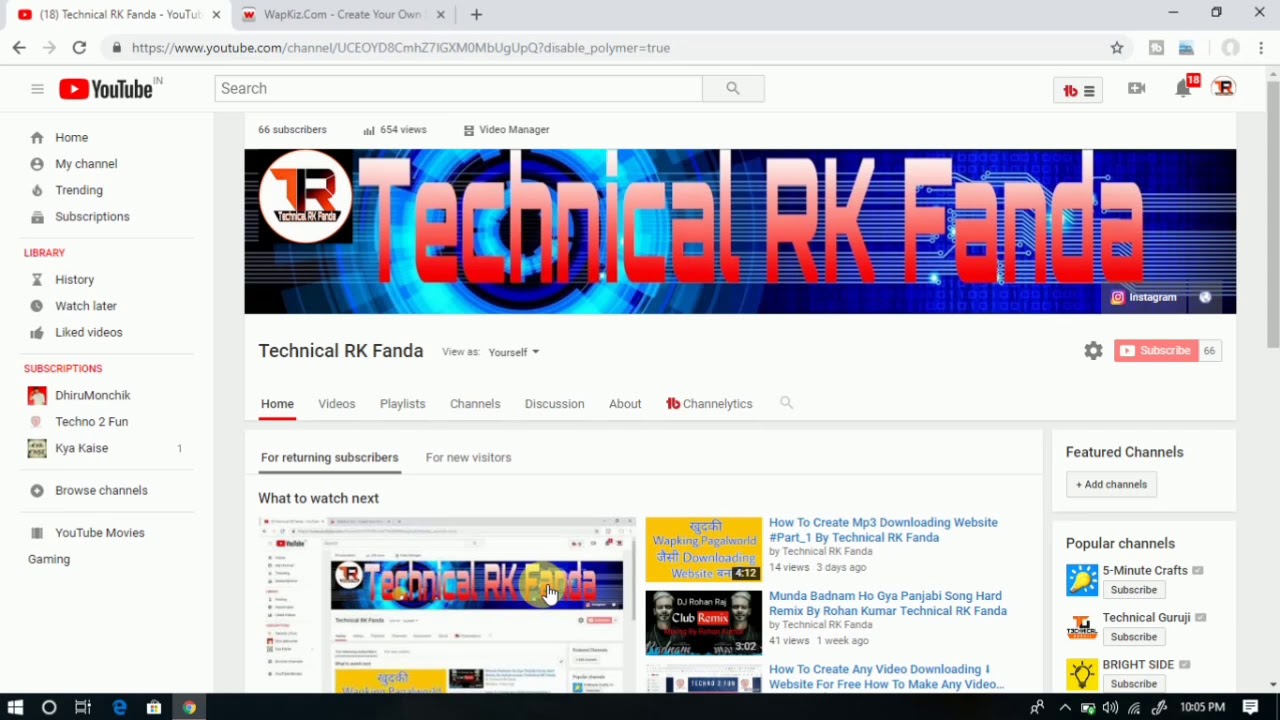This screenshot has height=720, width=1280.
Task: Subscribe to 5-Minute Crafts
Action: click(x=1134, y=590)
